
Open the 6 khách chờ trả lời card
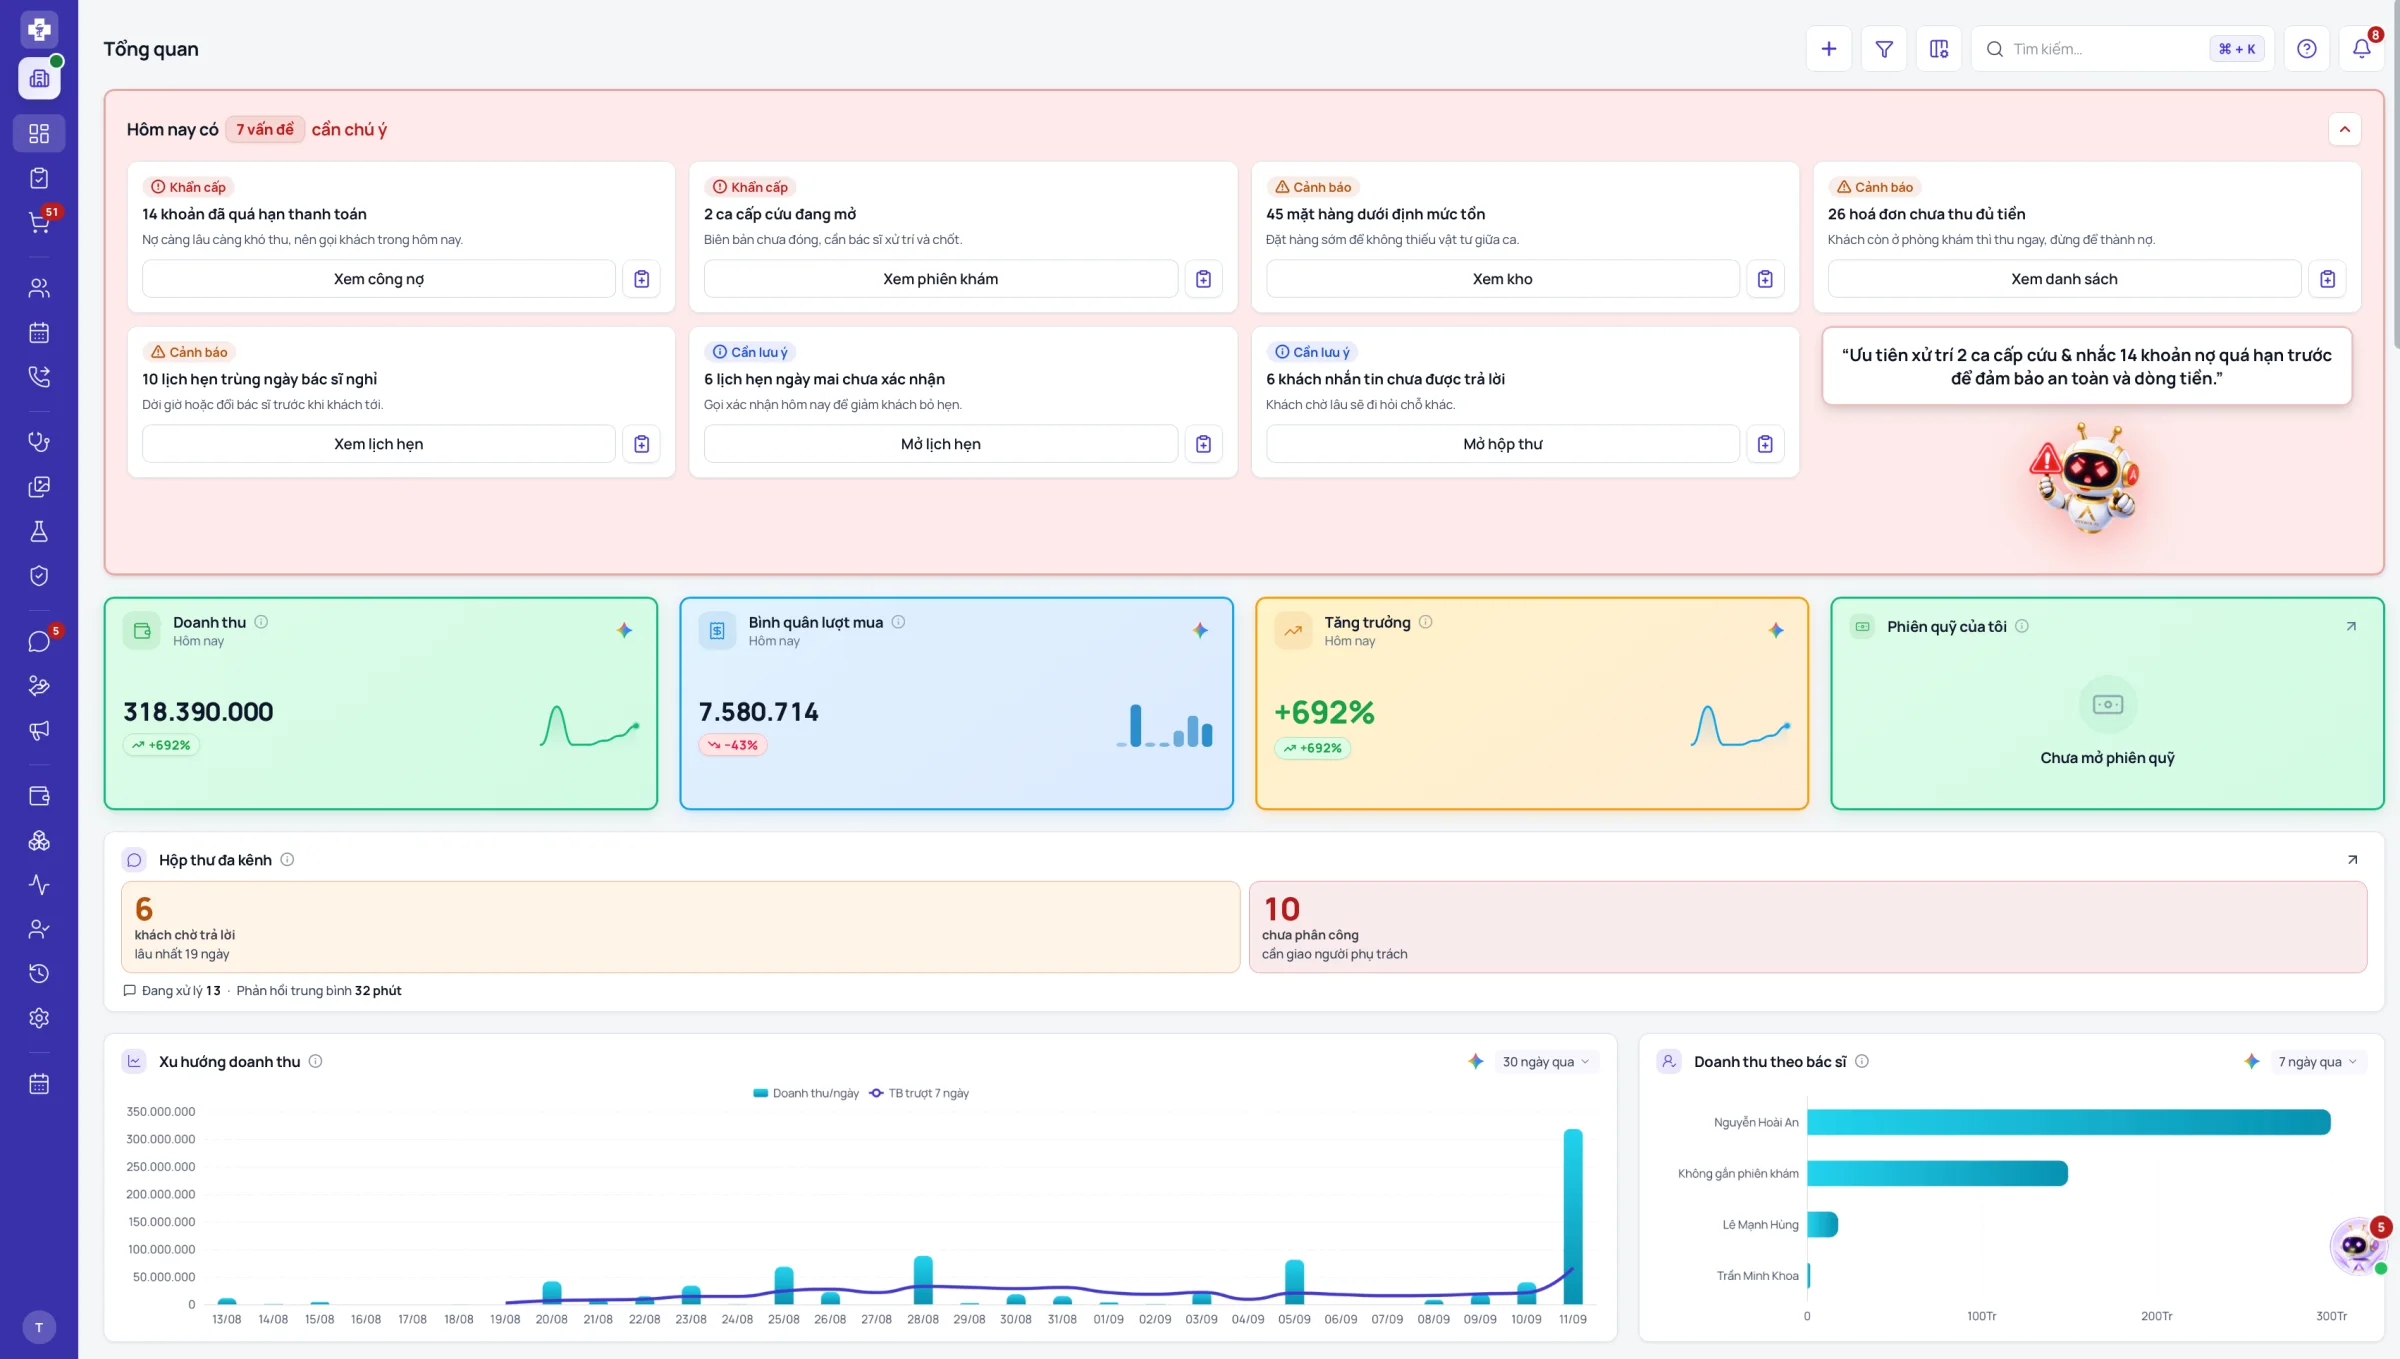(x=680, y=927)
